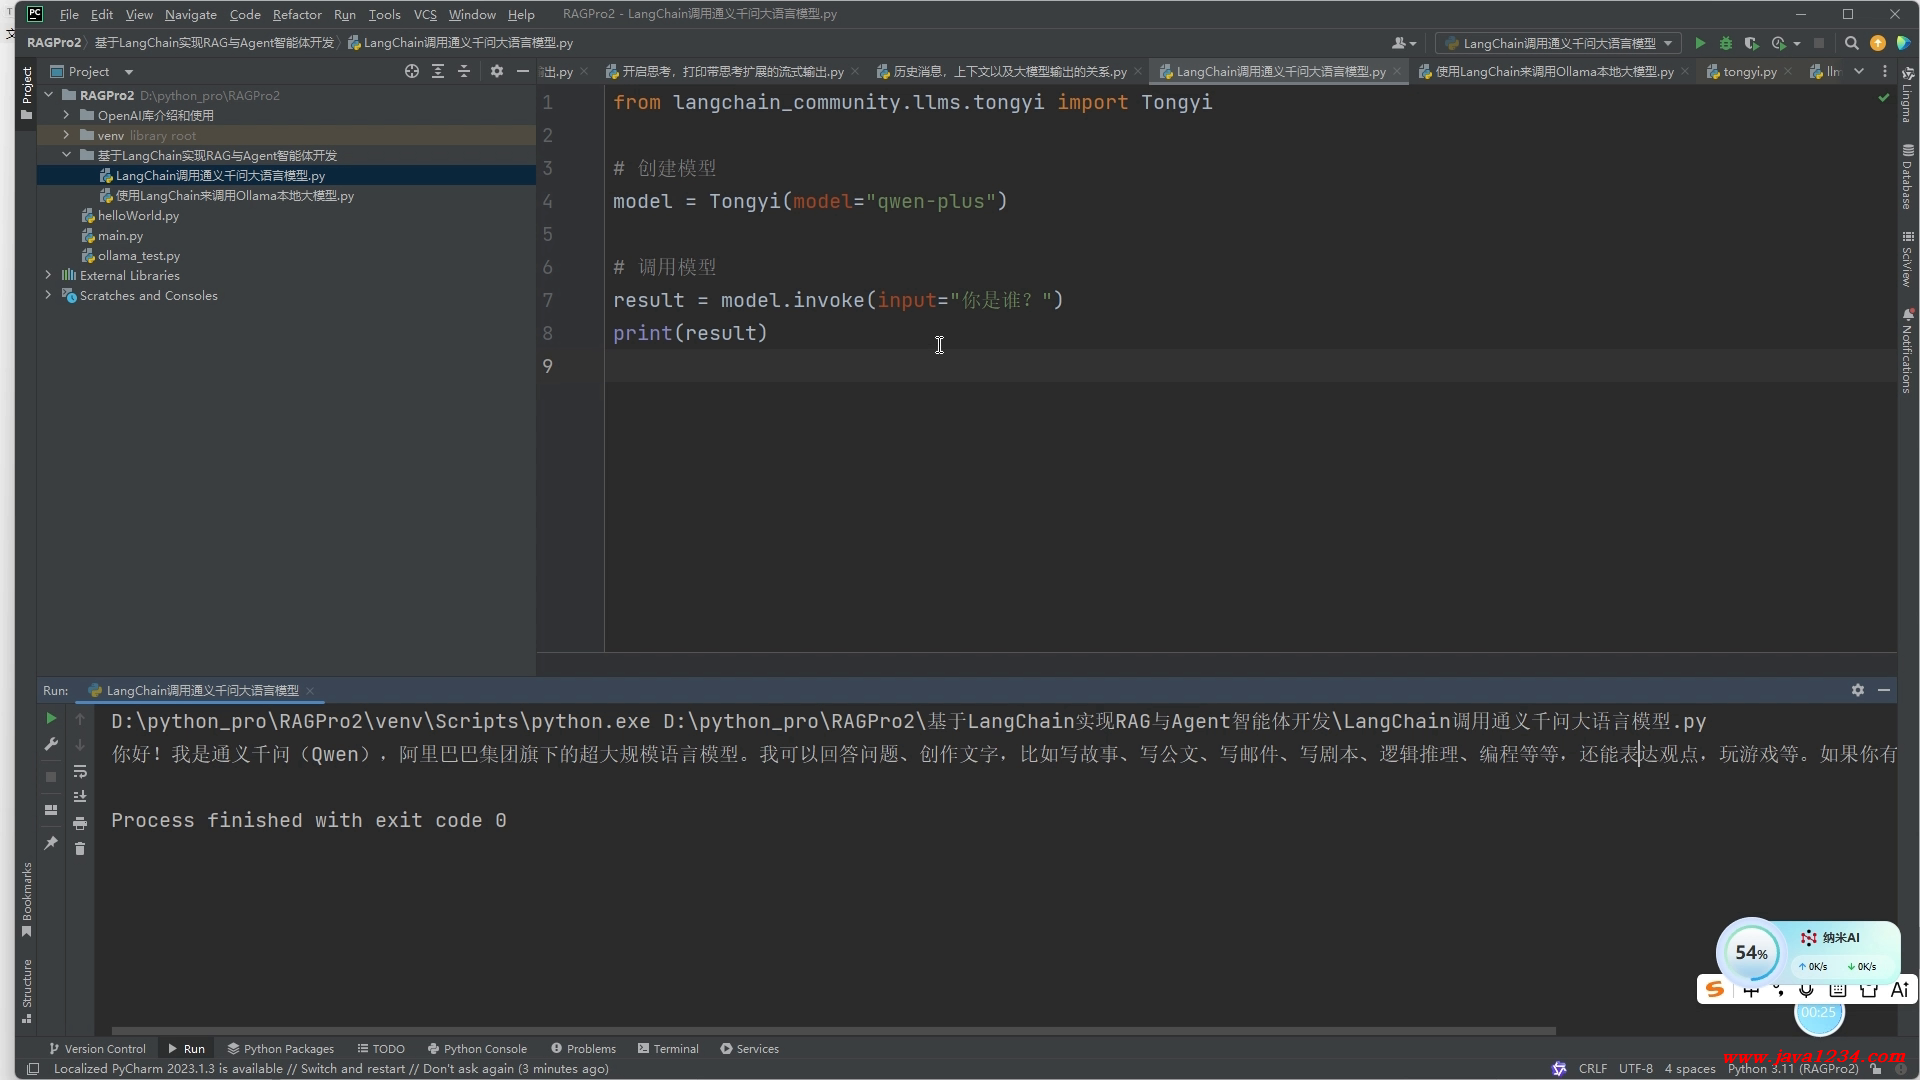This screenshot has height=1080, width=1920.
Task: Open run configuration dropdown
Action: point(1558,43)
